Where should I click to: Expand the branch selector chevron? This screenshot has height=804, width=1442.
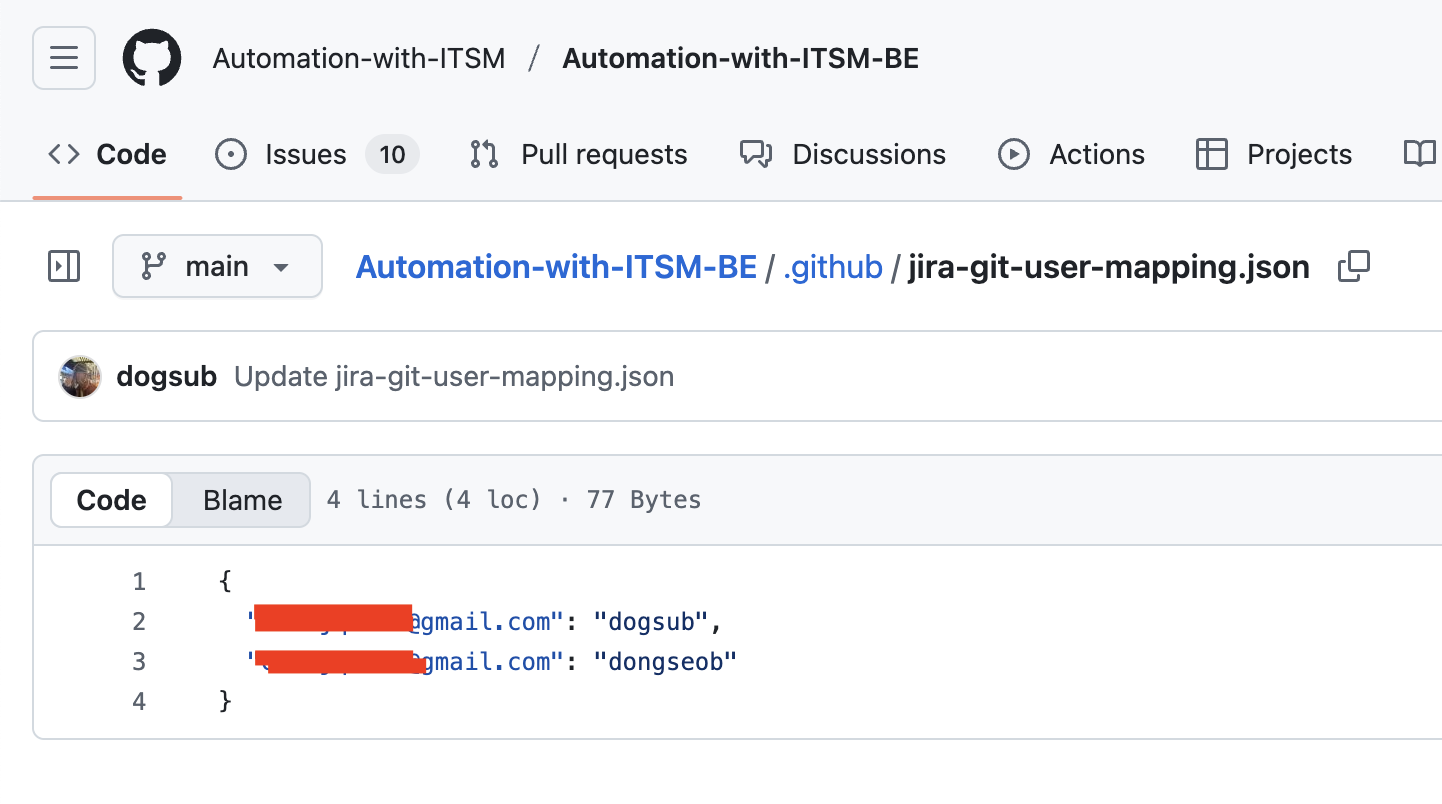click(283, 266)
